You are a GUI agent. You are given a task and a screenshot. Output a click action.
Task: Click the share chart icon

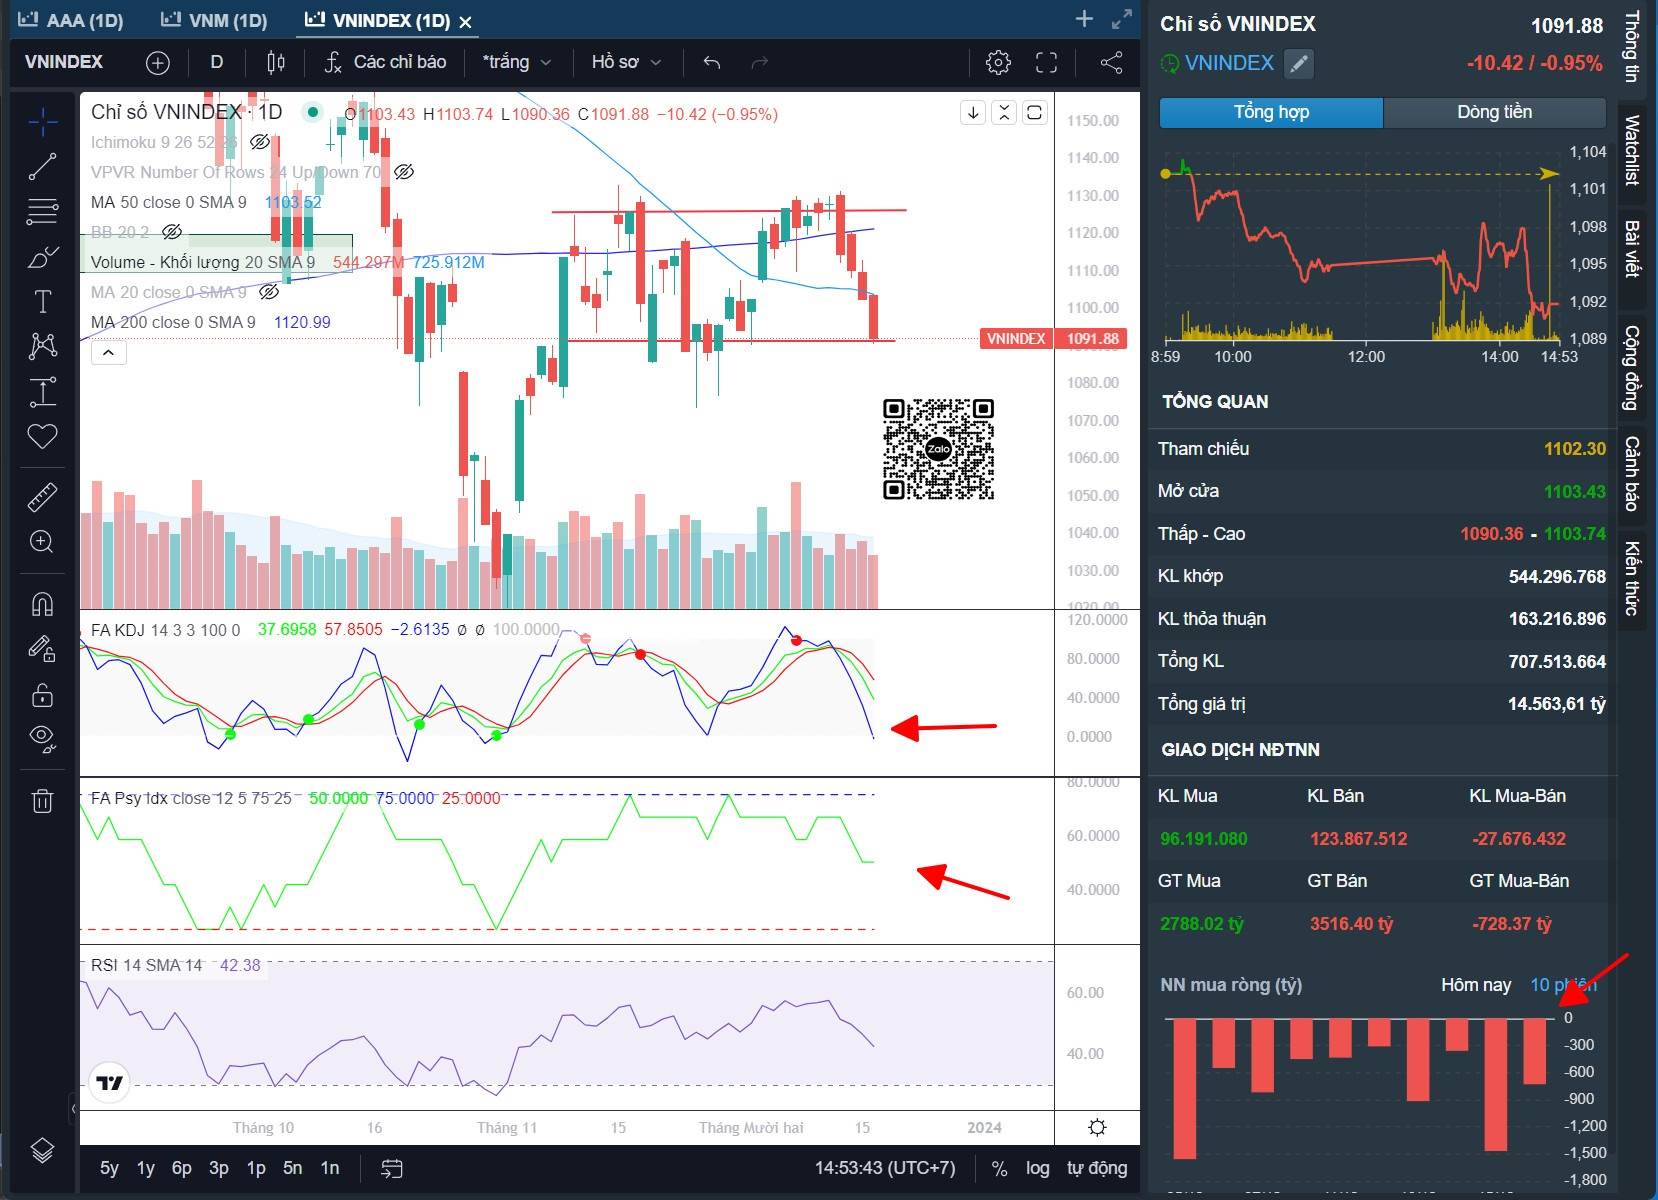(x=1111, y=63)
